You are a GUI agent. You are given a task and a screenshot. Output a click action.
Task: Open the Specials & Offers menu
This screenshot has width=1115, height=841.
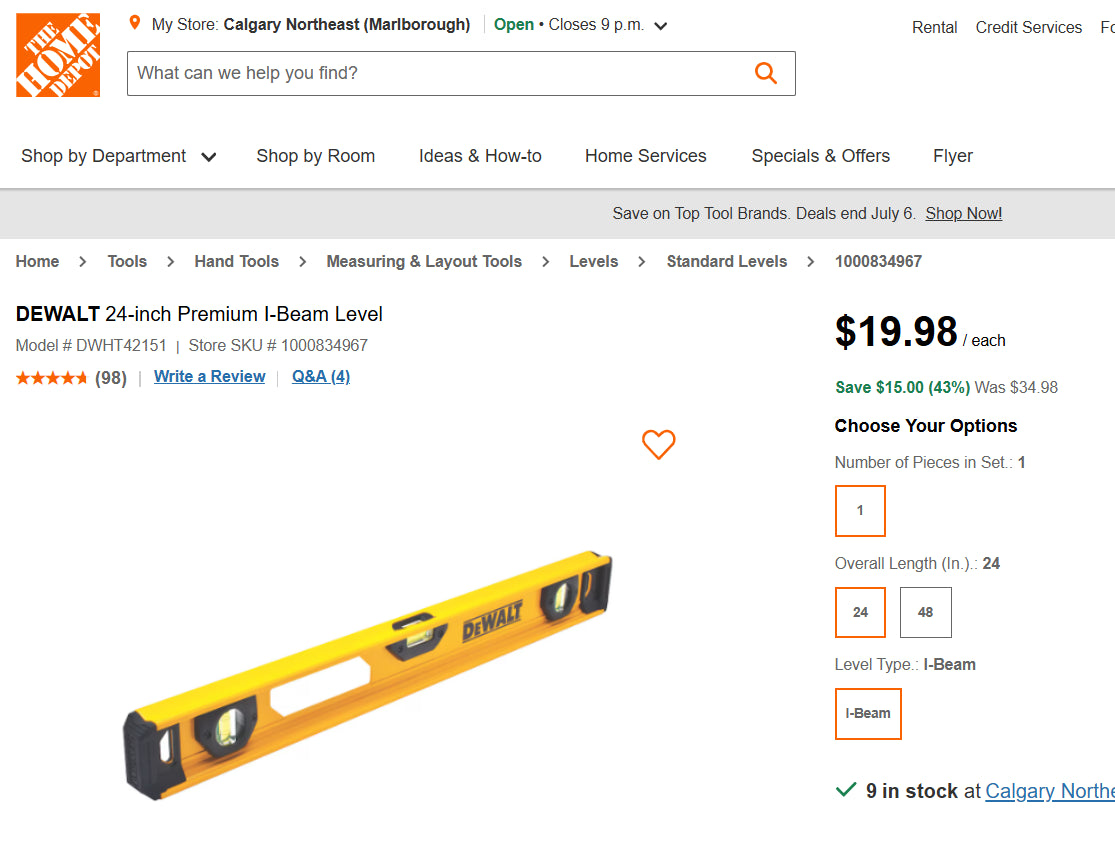[x=820, y=156]
